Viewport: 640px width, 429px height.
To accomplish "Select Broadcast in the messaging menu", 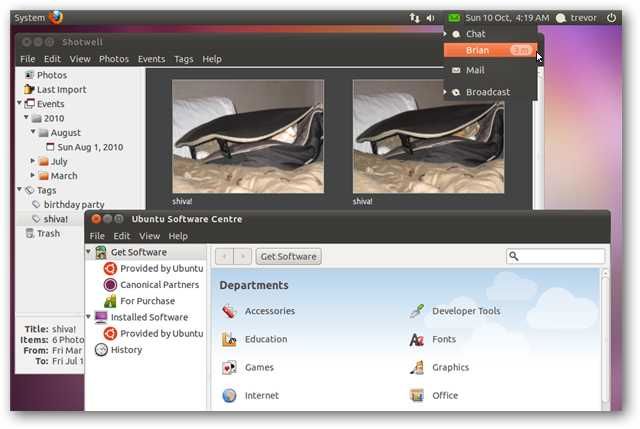I will 490,92.
